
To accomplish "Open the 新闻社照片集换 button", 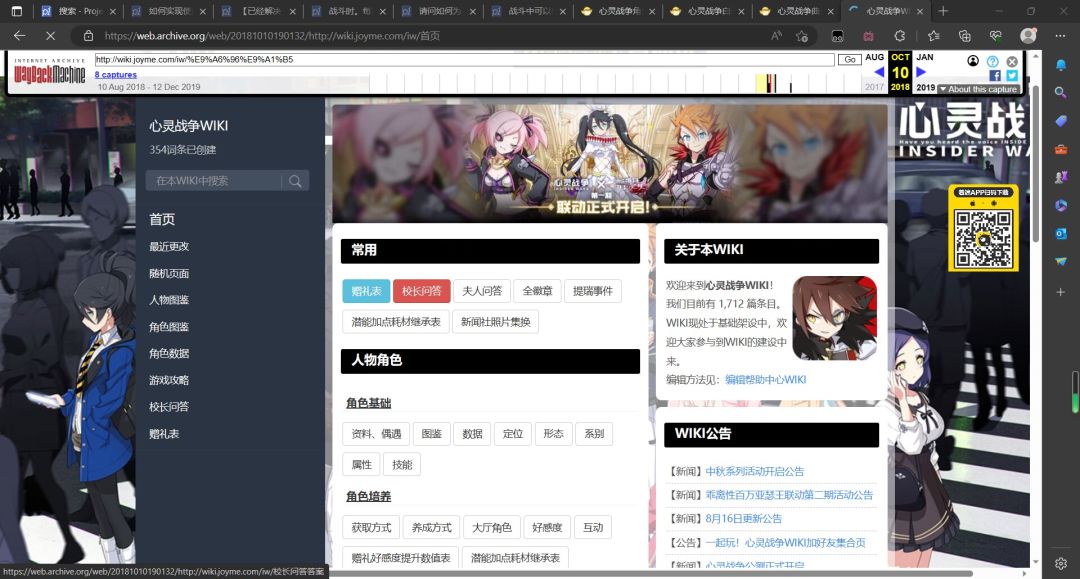I will pos(495,322).
